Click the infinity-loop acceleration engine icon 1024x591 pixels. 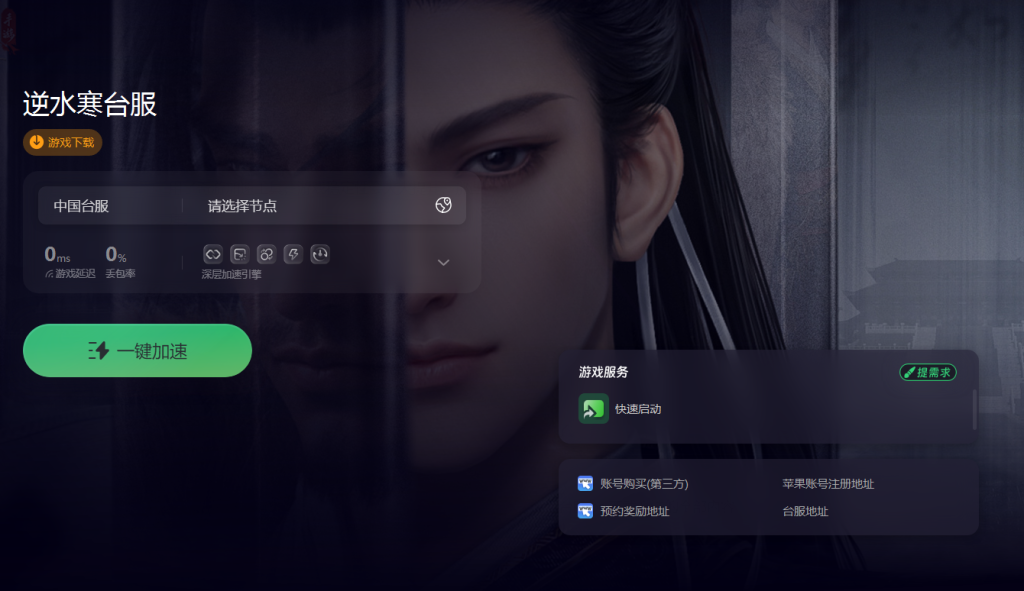pyautogui.click(x=213, y=254)
